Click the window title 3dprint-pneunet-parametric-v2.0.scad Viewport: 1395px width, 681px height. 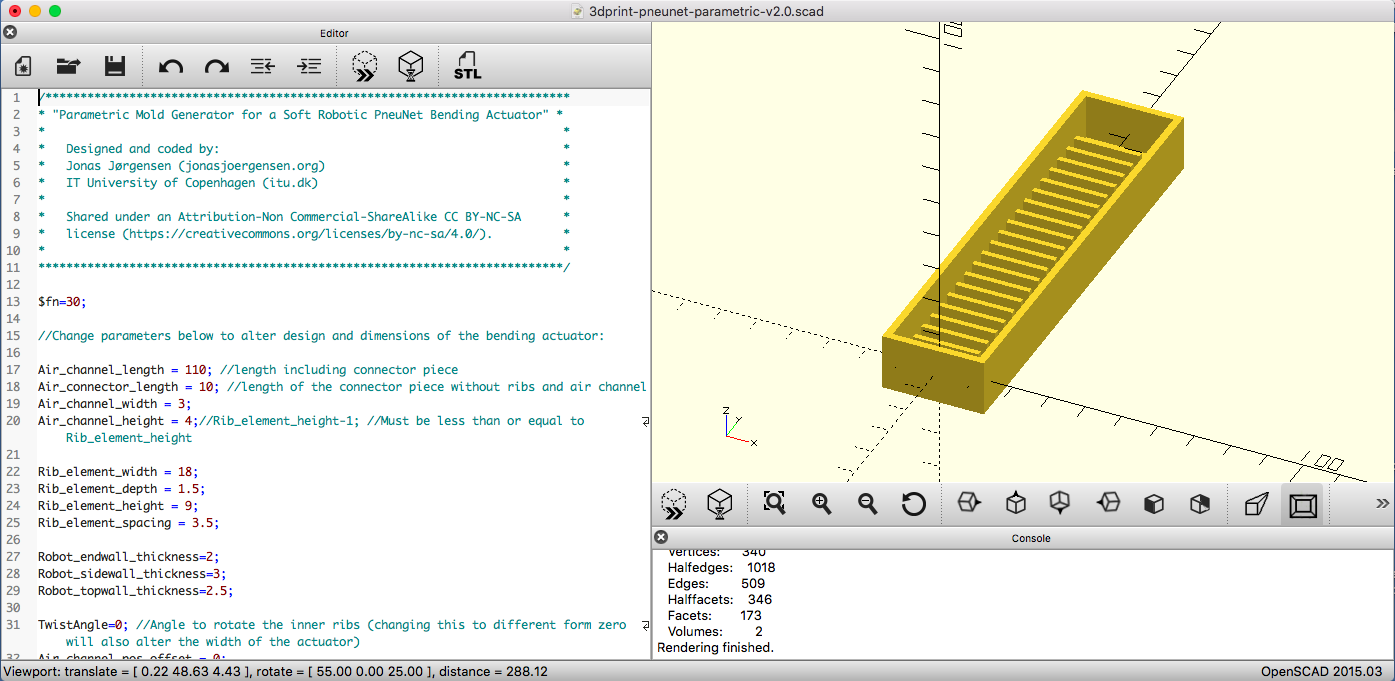point(706,11)
